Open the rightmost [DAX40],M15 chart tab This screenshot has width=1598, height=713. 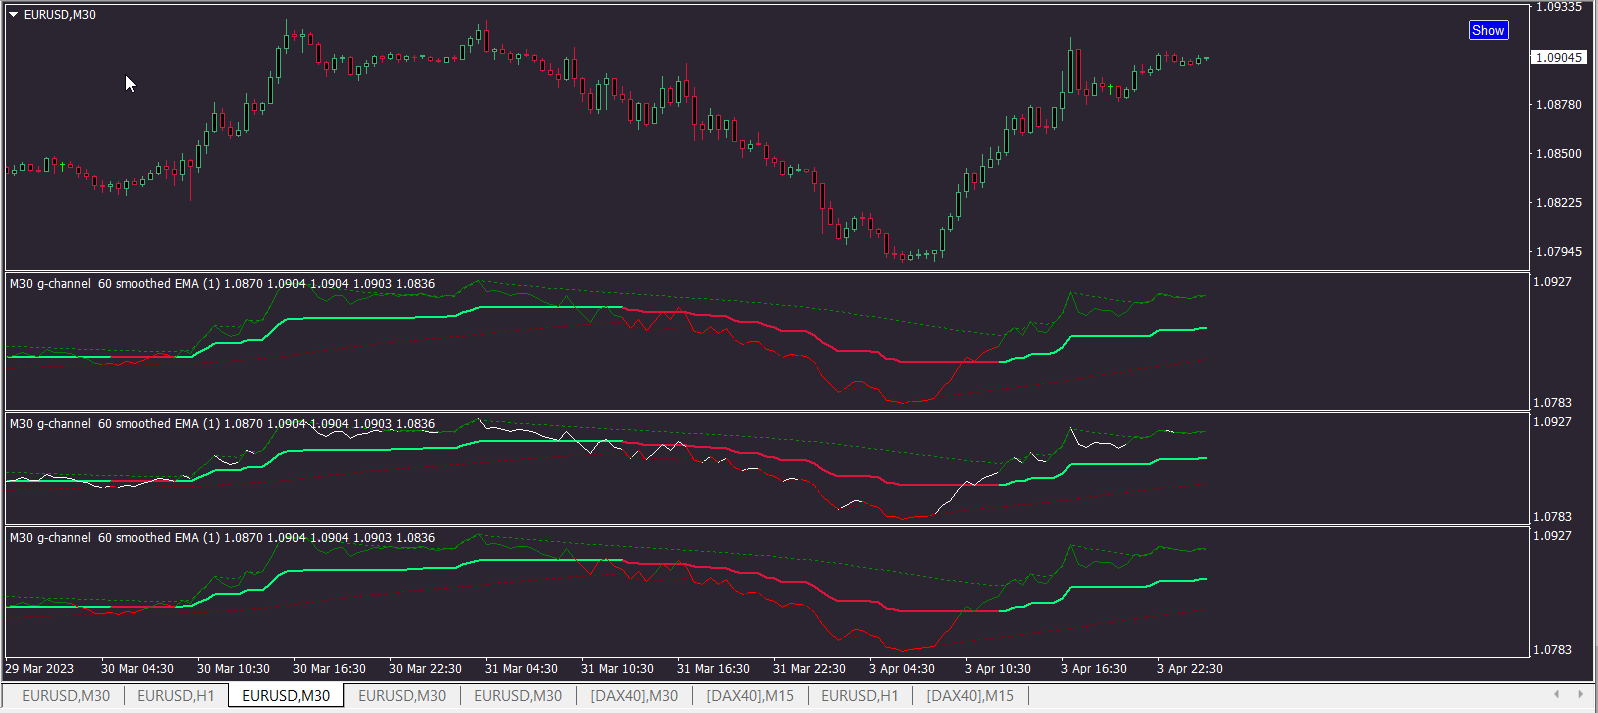click(970, 695)
